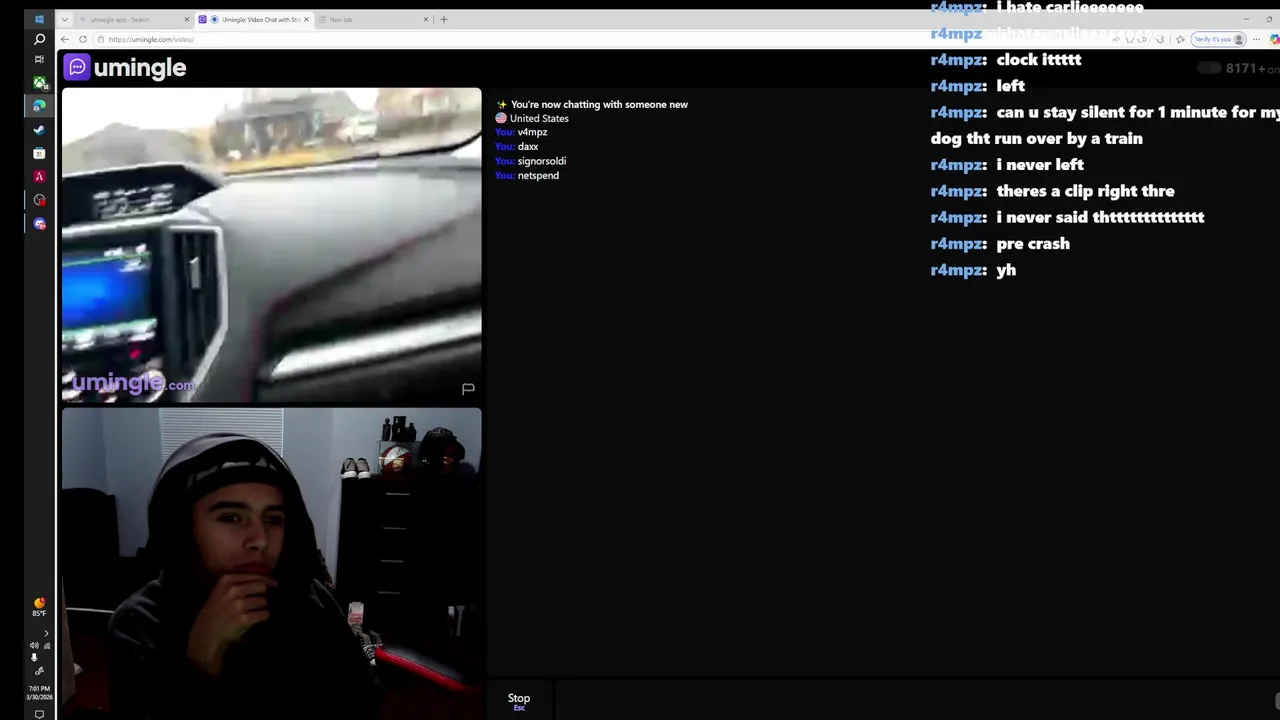The height and width of the screenshot is (720, 1280).
Task: Open Task View in the taskbar
Action: tap(39, 60)
